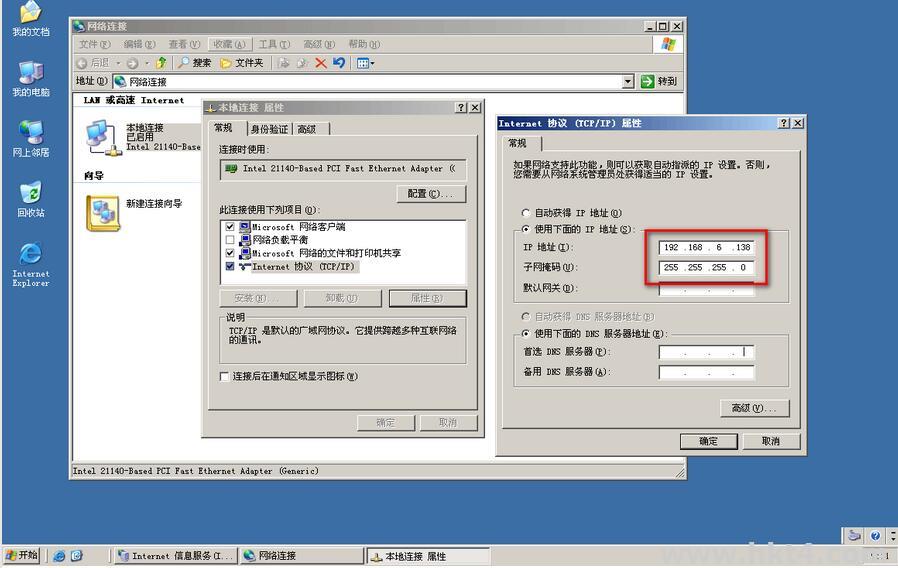
Task: Open the 新建连接向导 wizard icon
Action: [103, 213]
